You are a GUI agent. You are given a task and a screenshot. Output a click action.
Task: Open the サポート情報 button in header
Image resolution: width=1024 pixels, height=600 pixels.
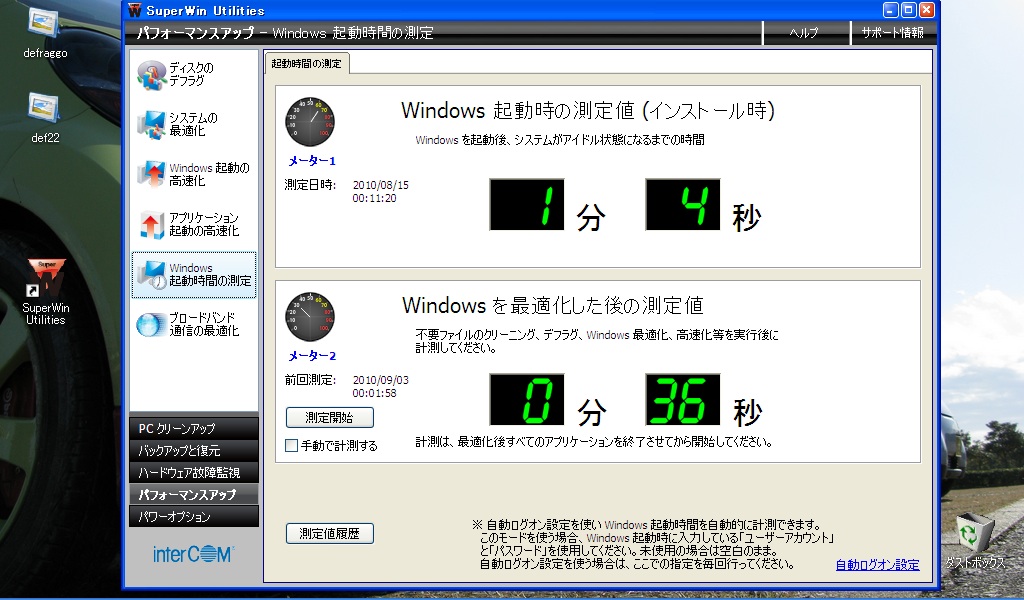(893, 33)
